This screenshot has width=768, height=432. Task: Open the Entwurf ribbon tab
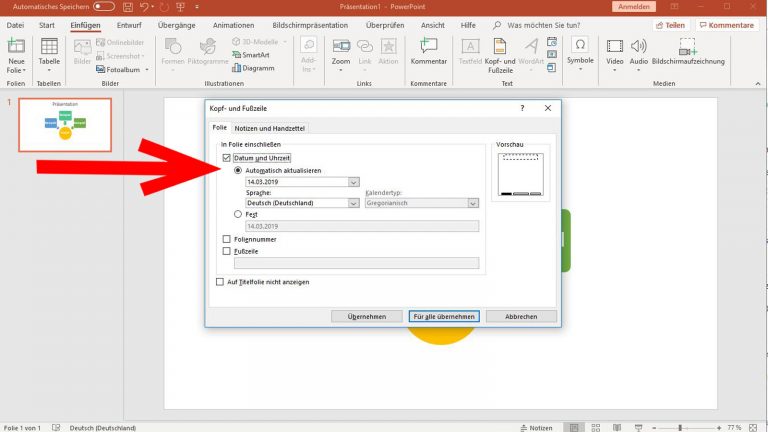pos(129,24)
